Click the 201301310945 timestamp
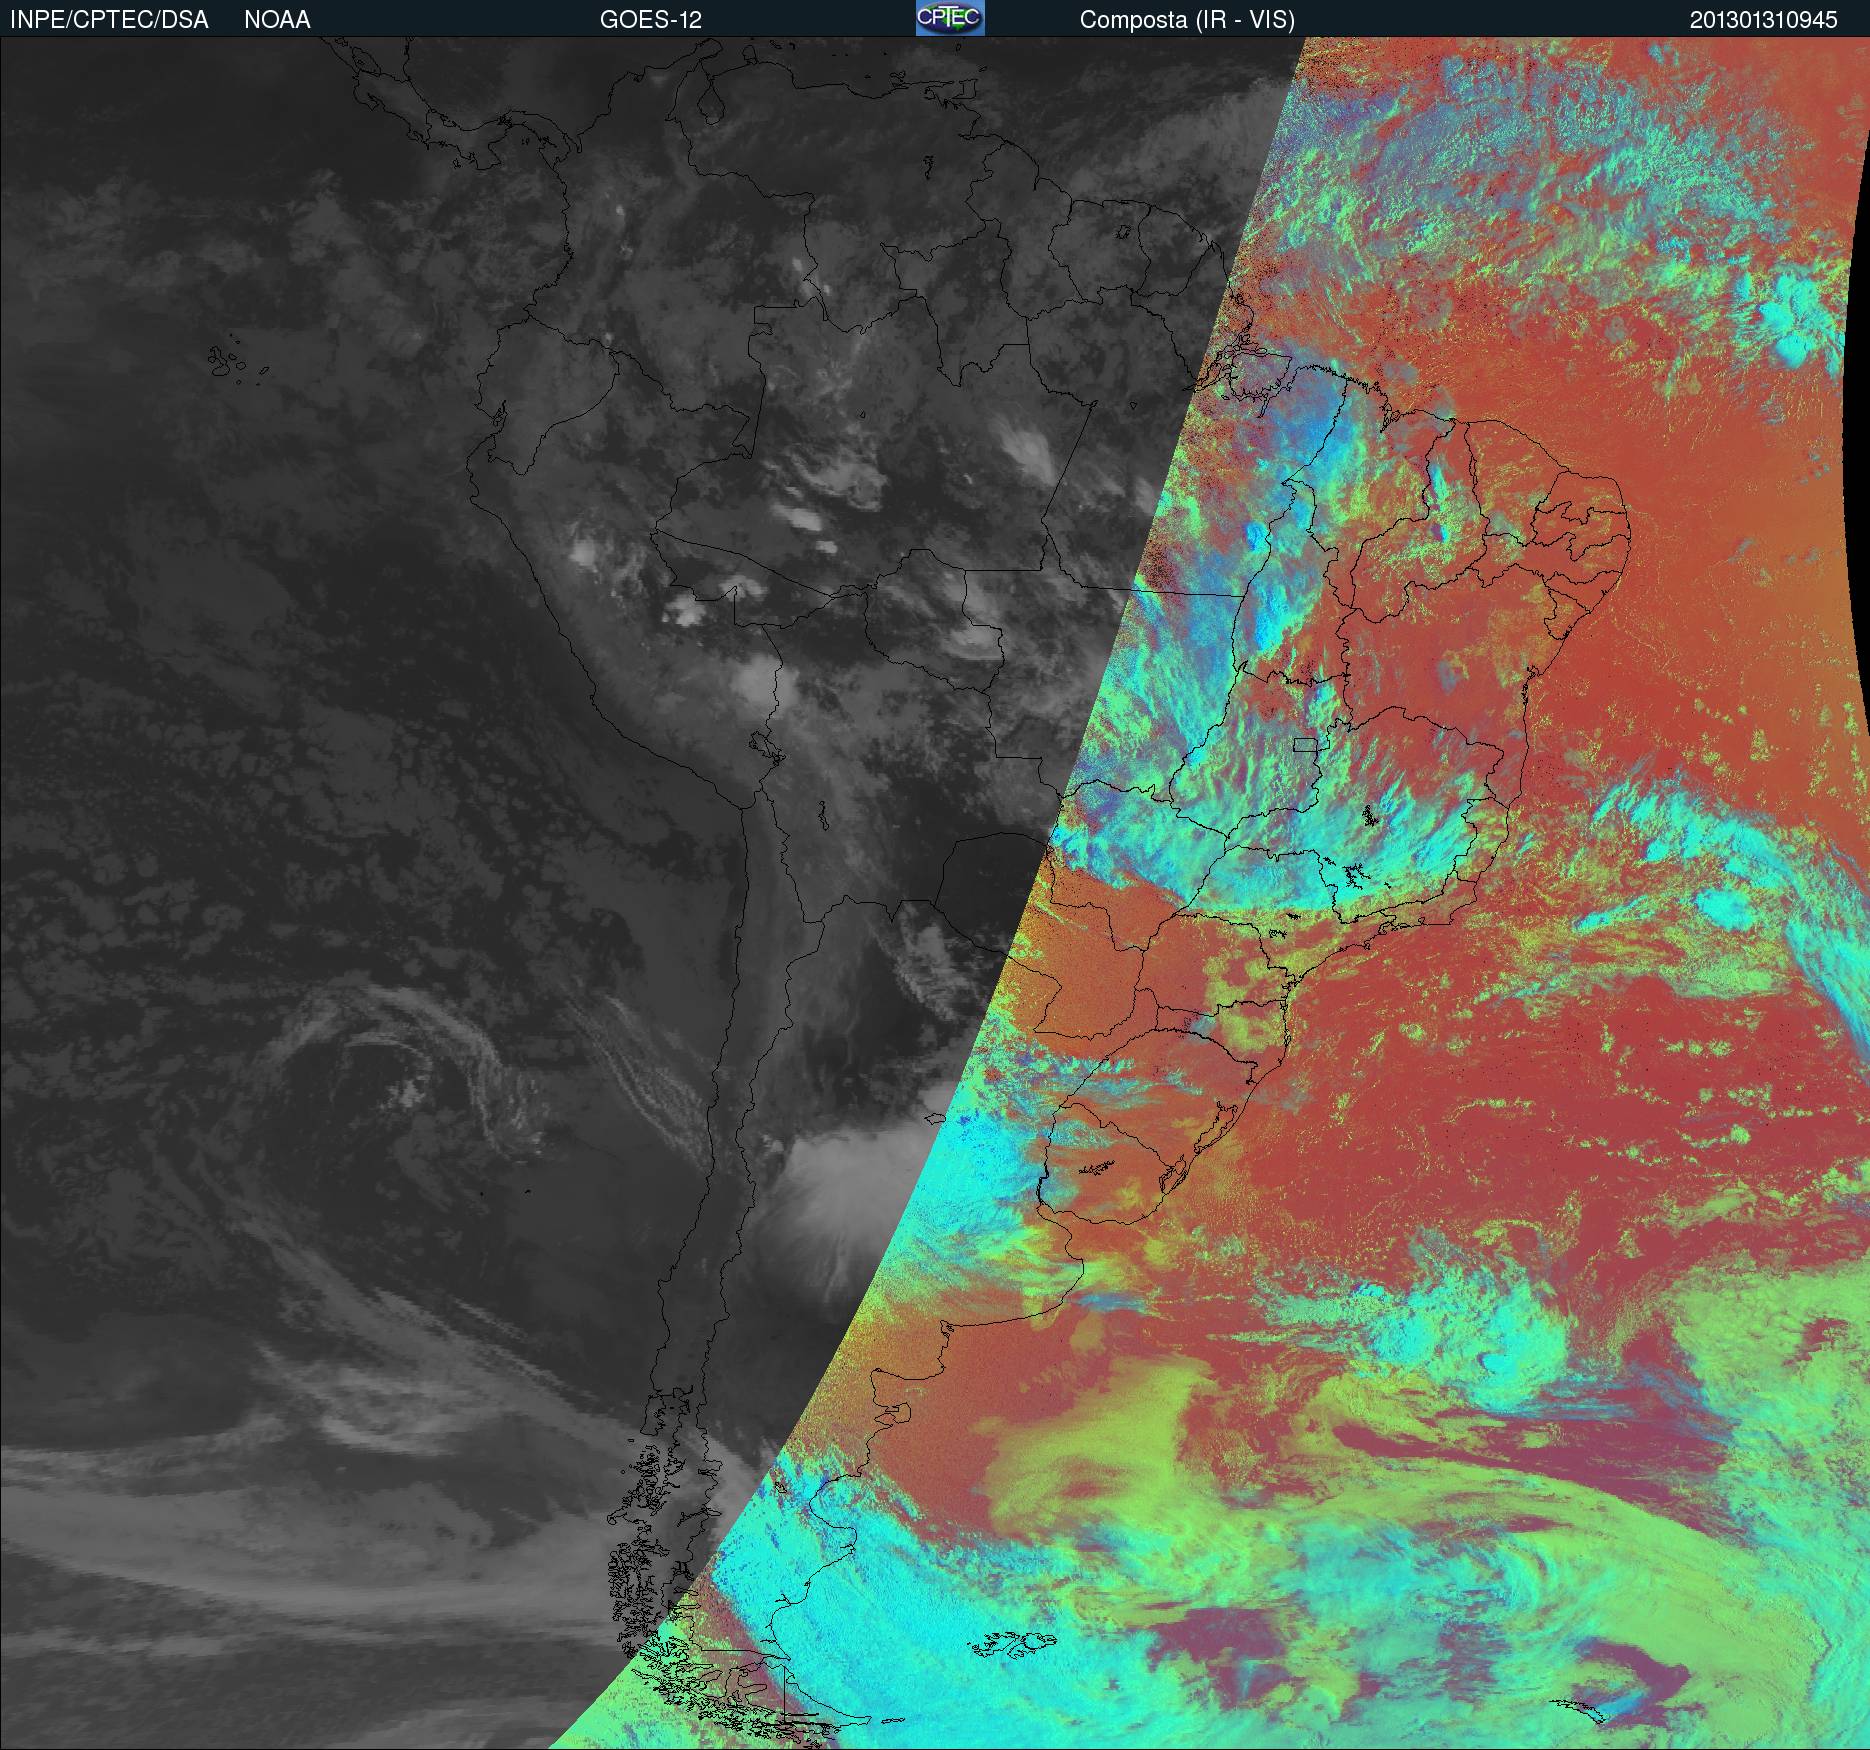1870x1750 pixels. [1764, 20]
